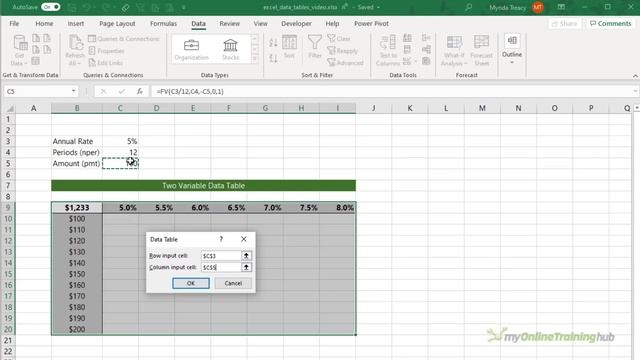Open the Outline group button
The image size is (640, 360).
pos(512,49)
